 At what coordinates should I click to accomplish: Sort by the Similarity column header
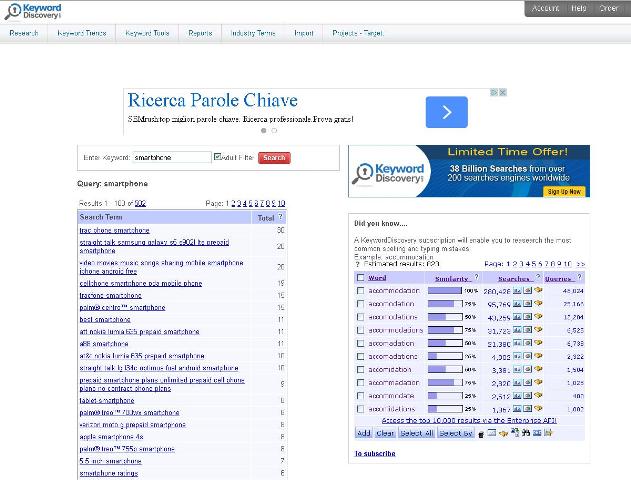tap(452, 278)
